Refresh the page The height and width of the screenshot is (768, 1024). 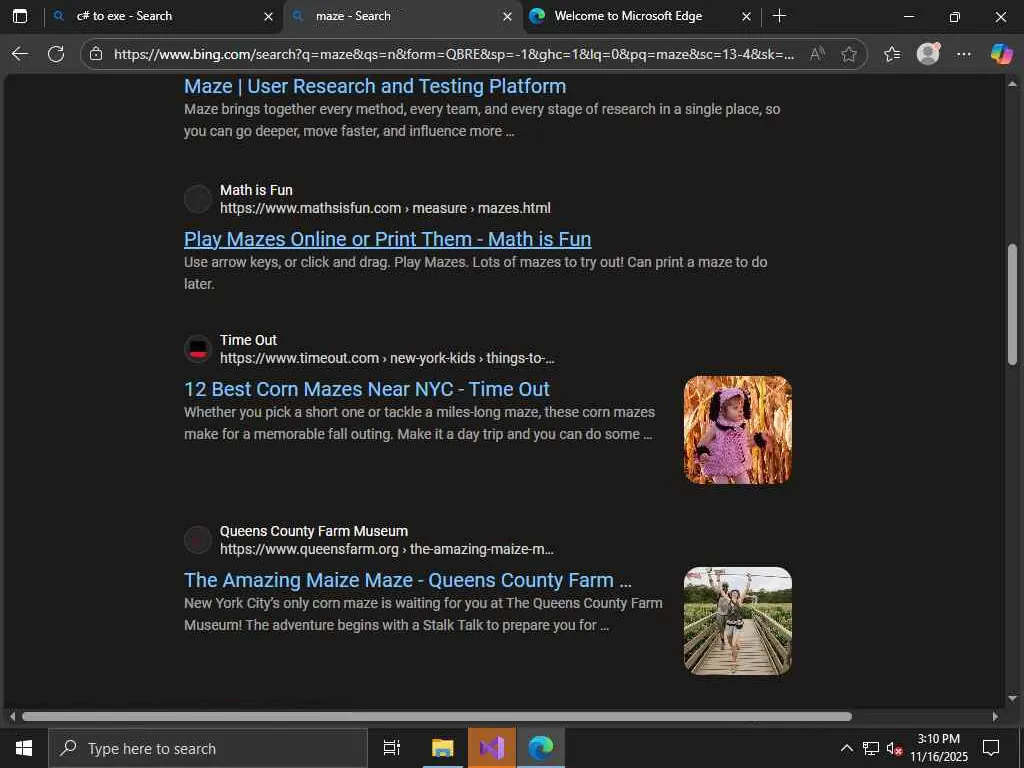[56, 54]
